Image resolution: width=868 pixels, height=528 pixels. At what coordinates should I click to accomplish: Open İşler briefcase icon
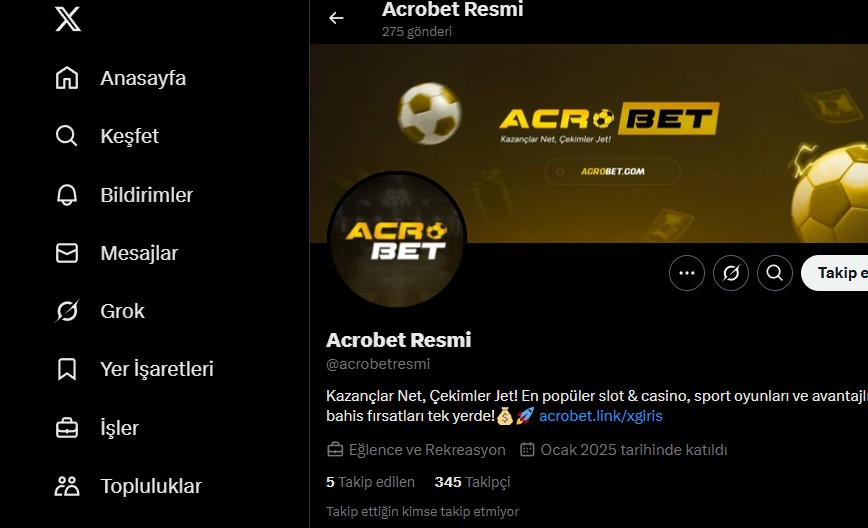click(67, 428)
